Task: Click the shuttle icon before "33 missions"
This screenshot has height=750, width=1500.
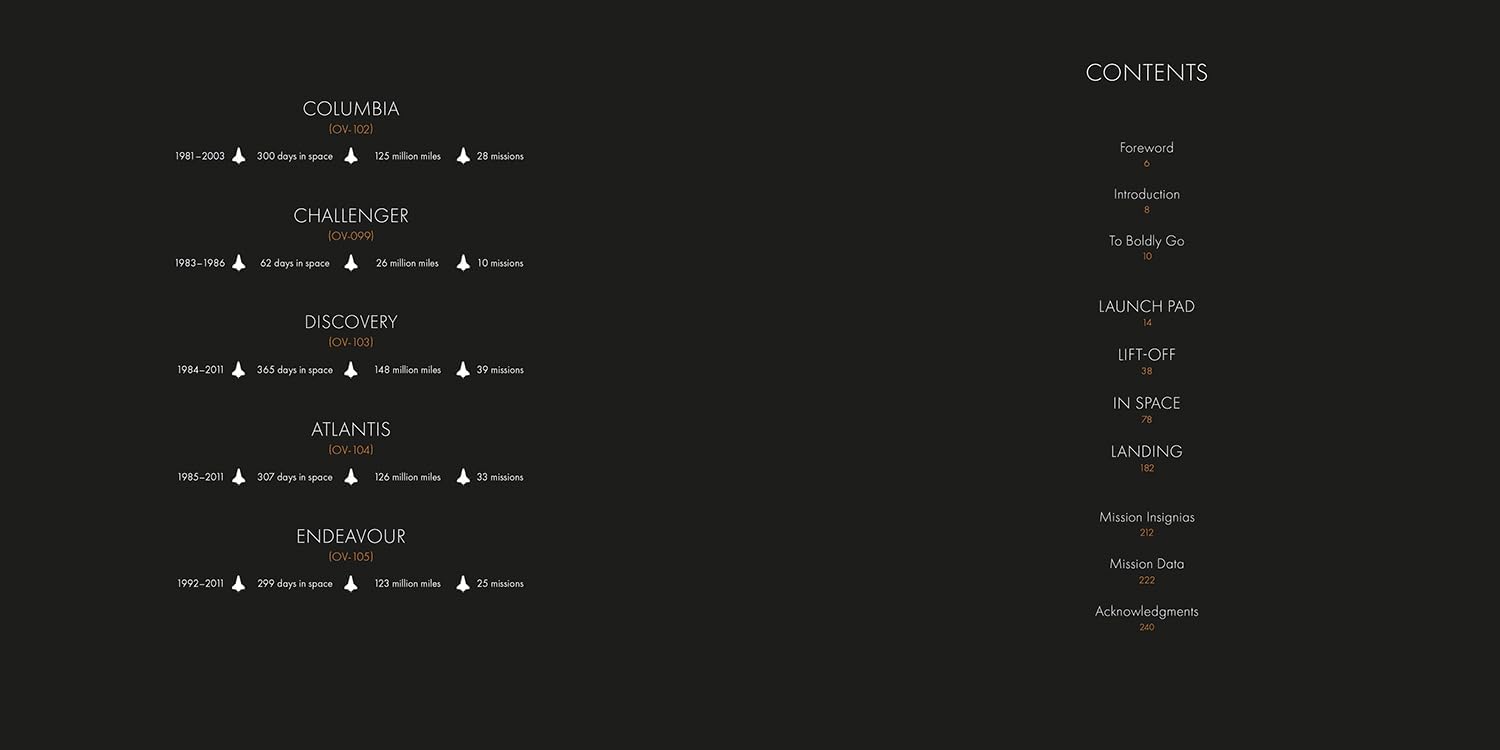Action: (x=463, y=477)
